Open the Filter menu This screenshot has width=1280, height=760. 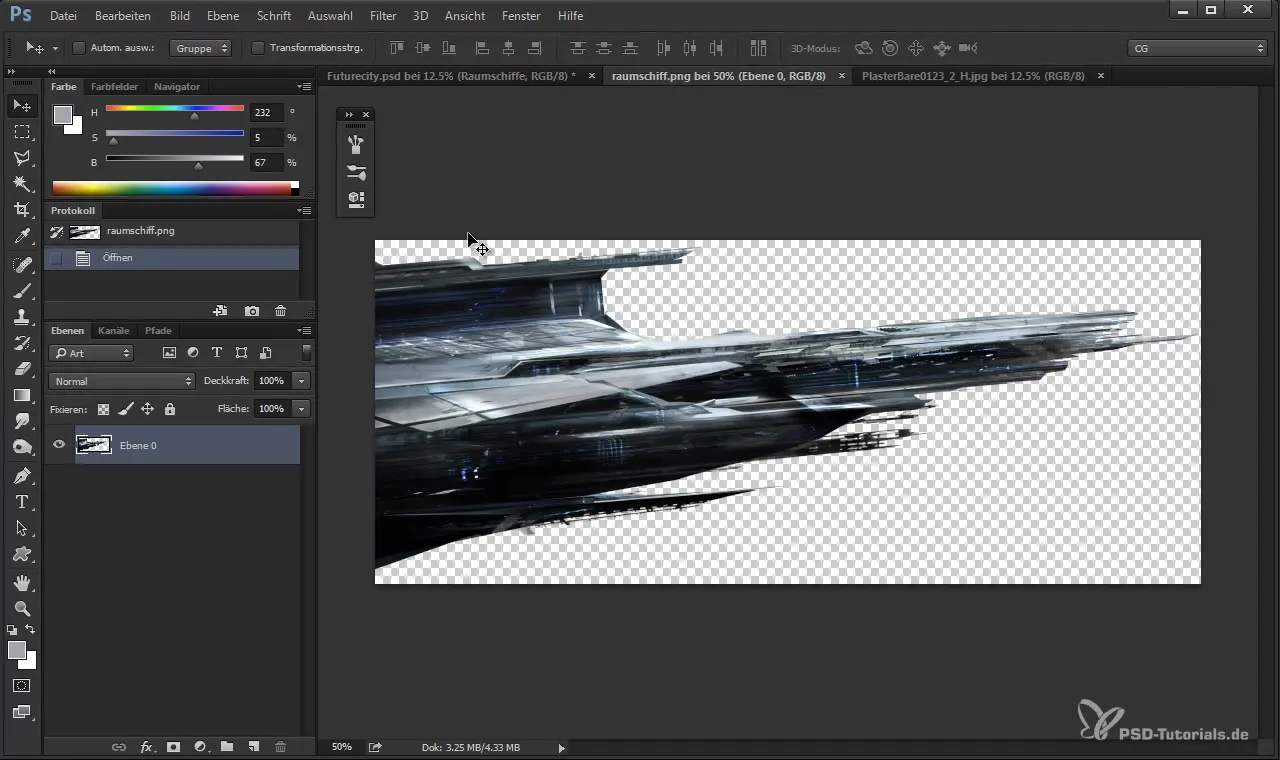click(x=383, y=16)
